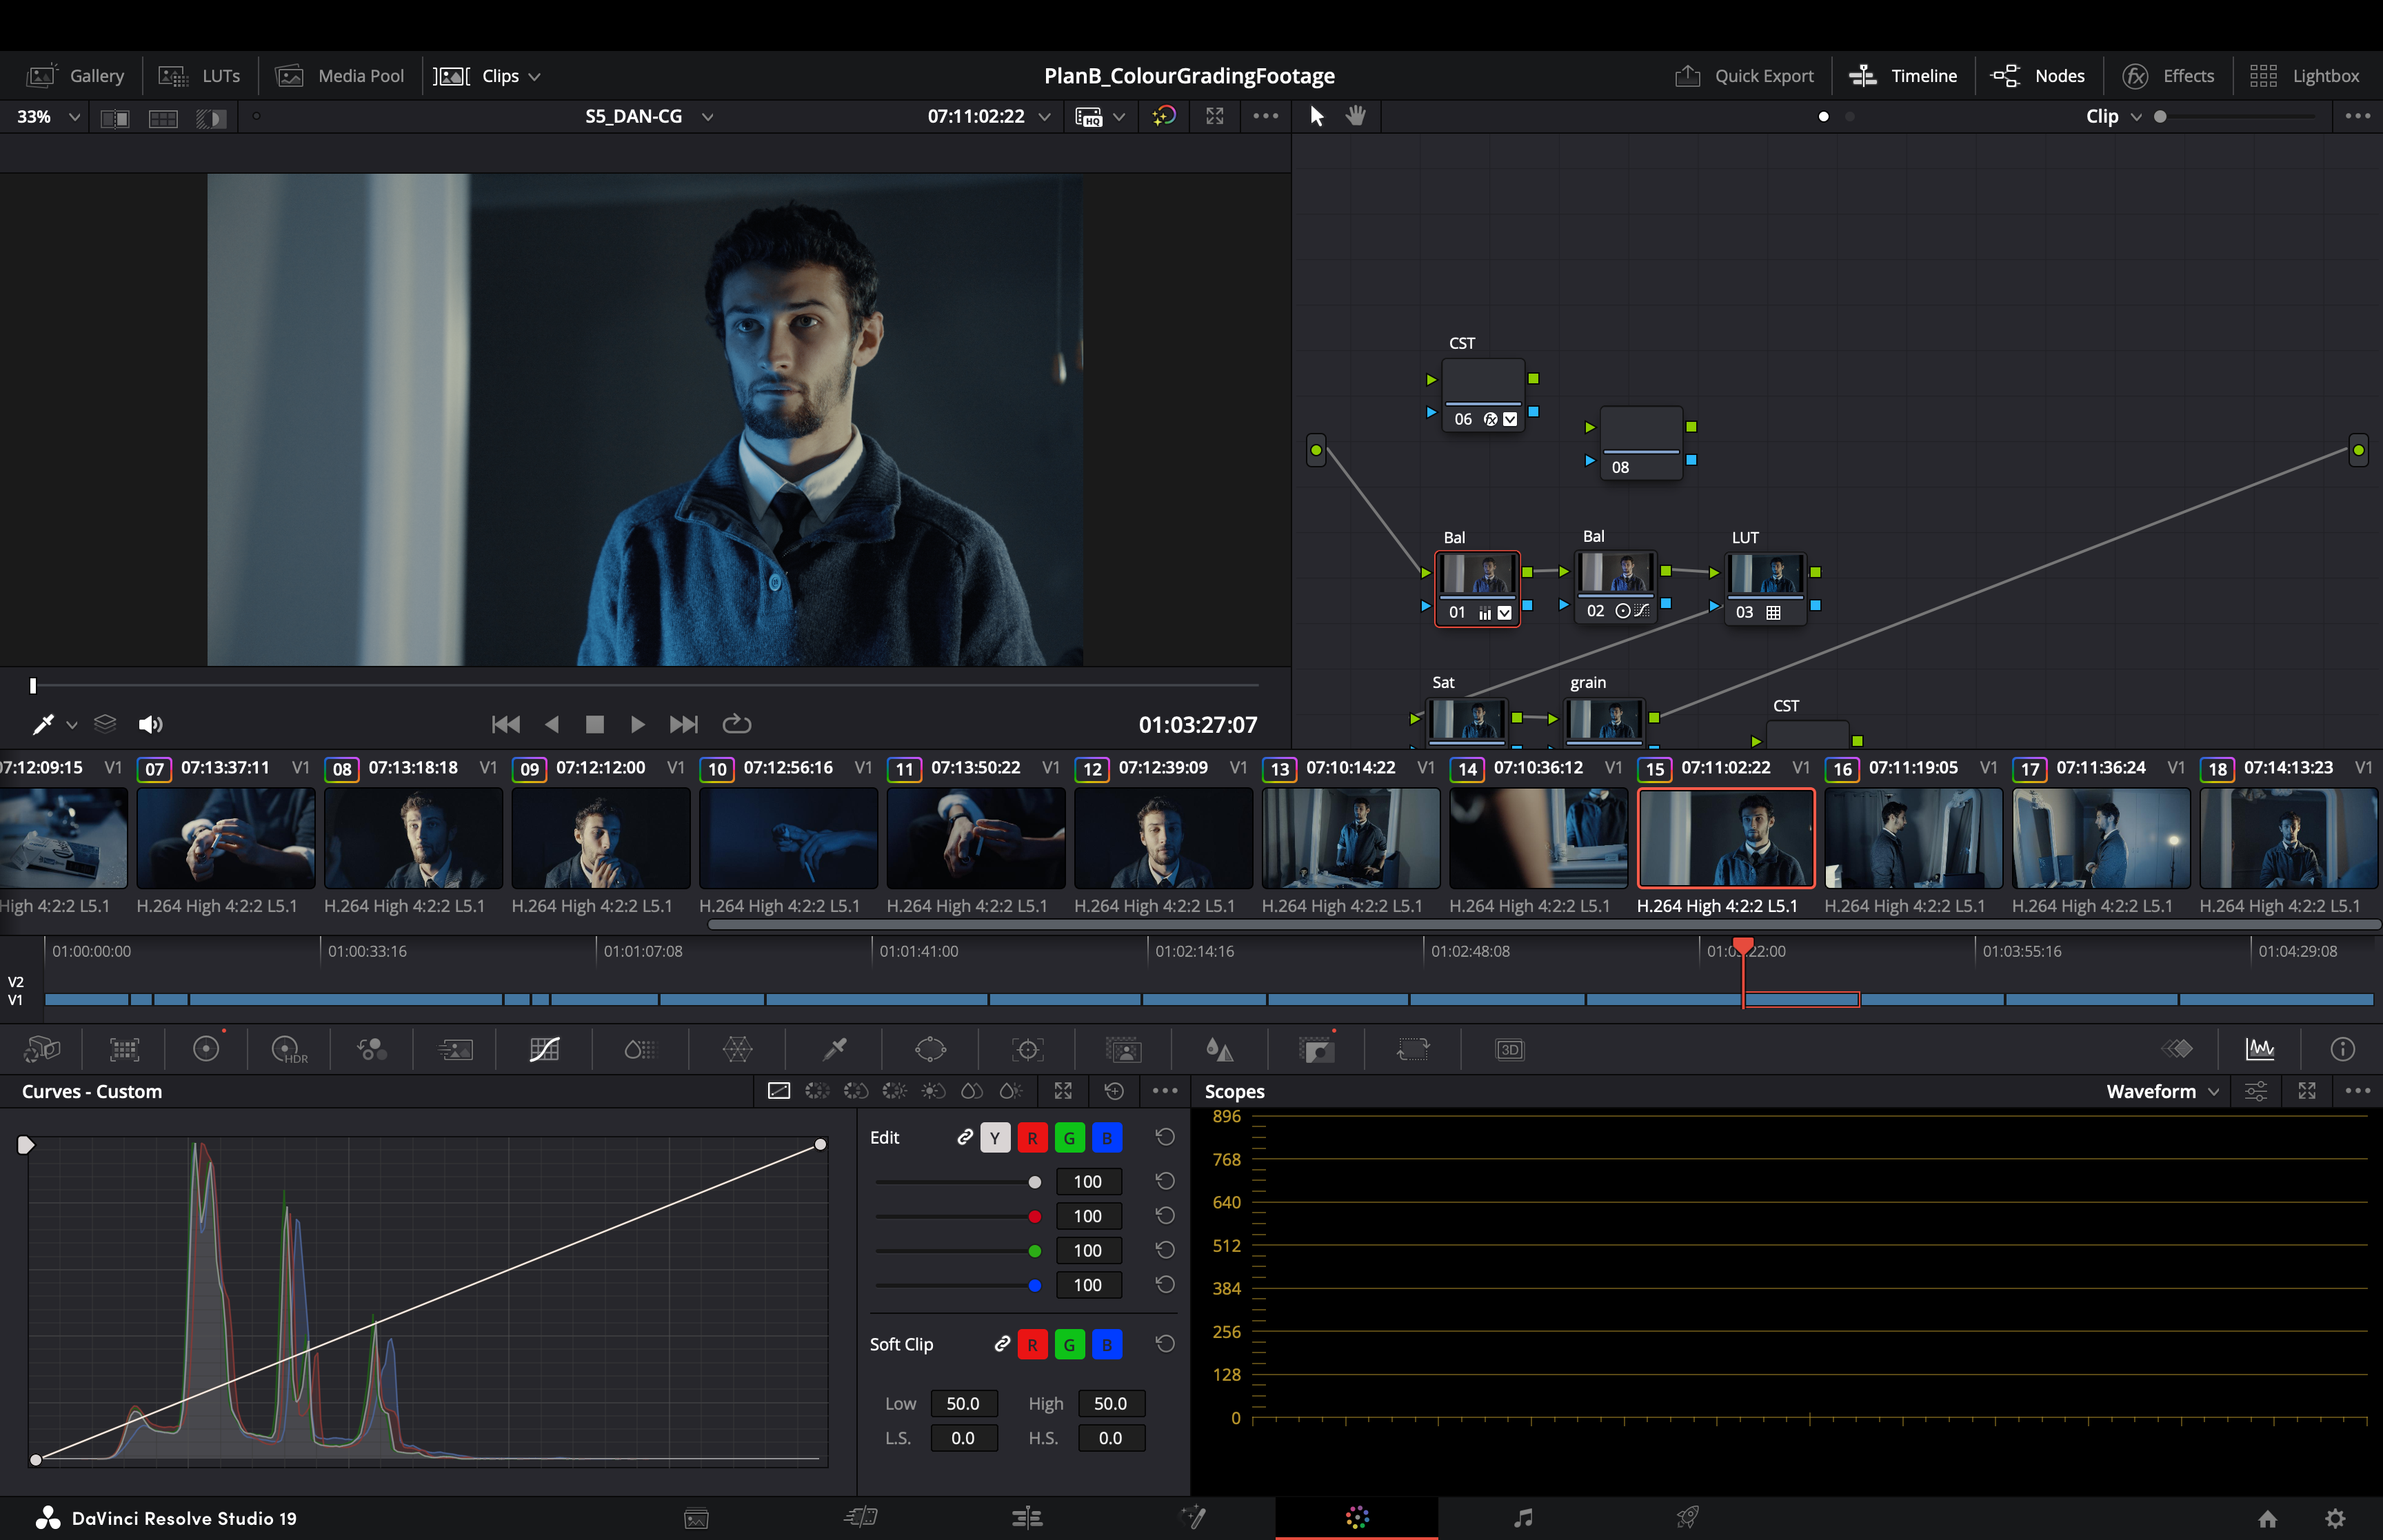
Task: Open the Tracker palette icon
Action: [1027, 1049]
